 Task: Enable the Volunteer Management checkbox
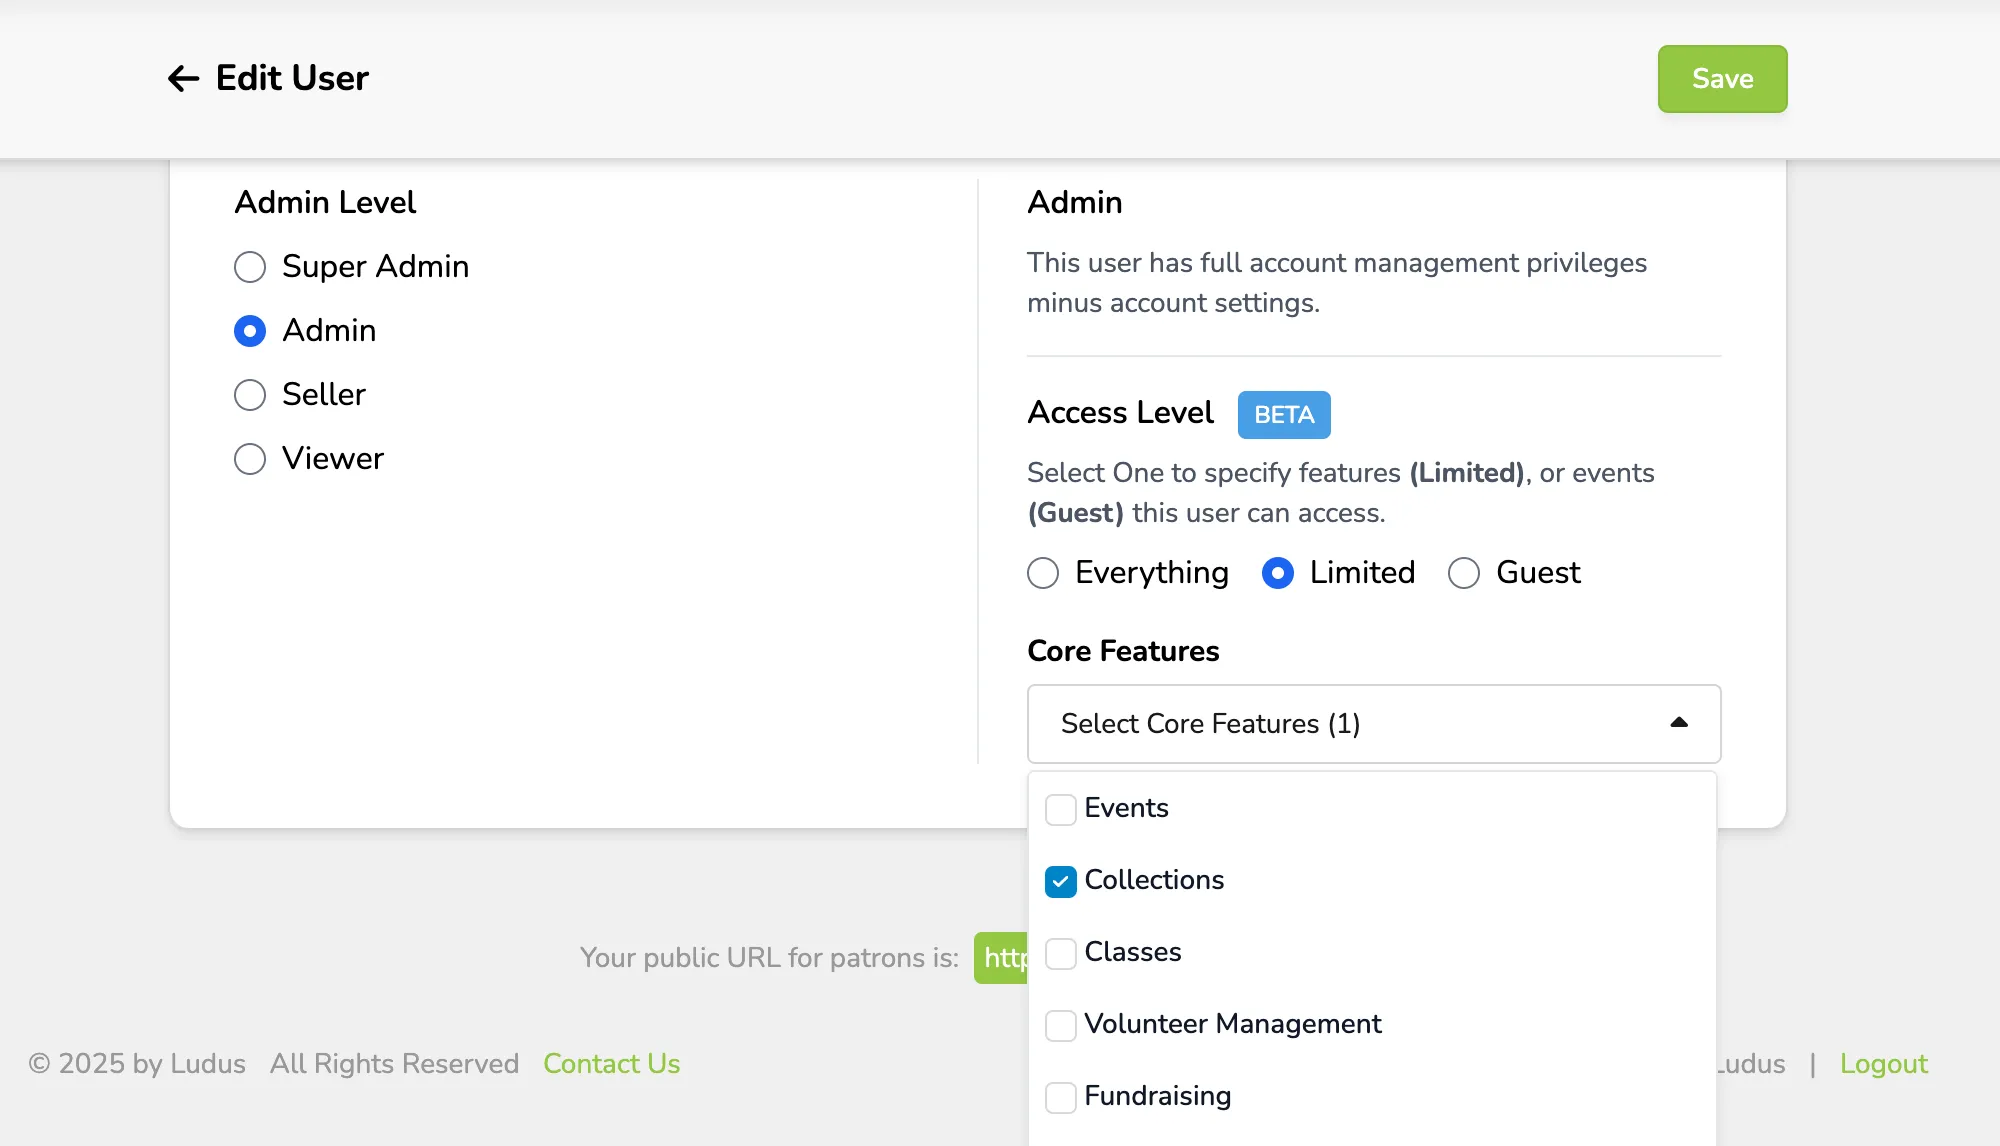click(x=1061, y=1025)
